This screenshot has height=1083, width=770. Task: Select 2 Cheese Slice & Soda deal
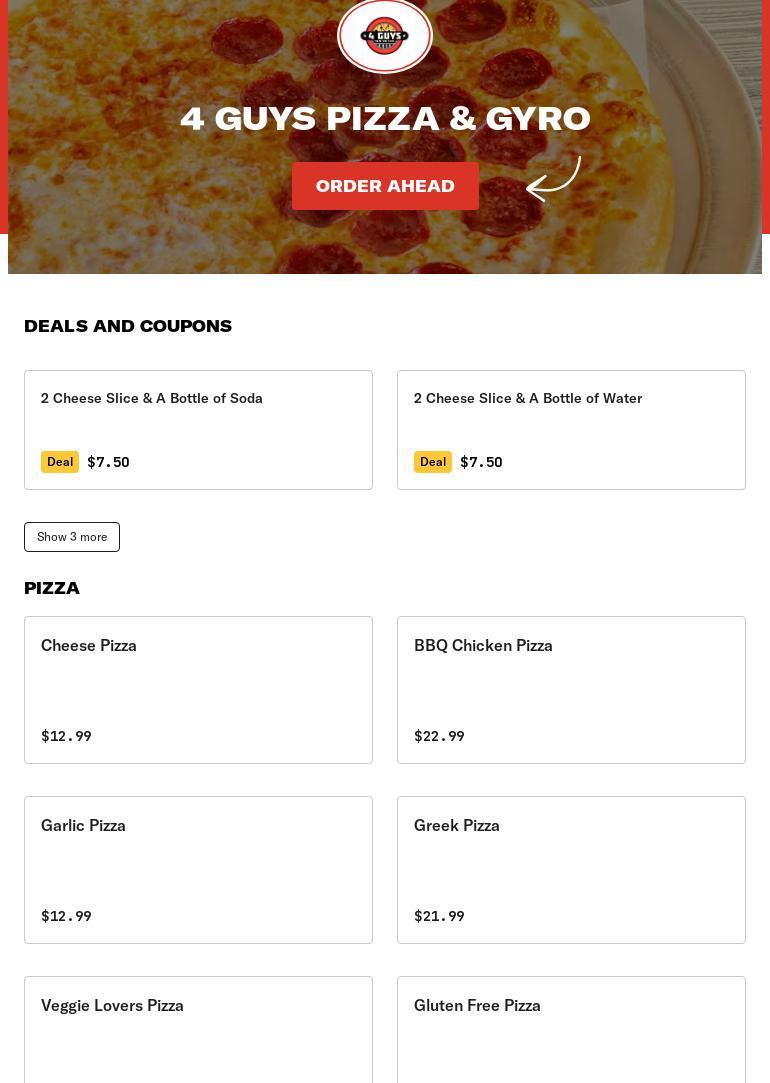tap(198, 430)
